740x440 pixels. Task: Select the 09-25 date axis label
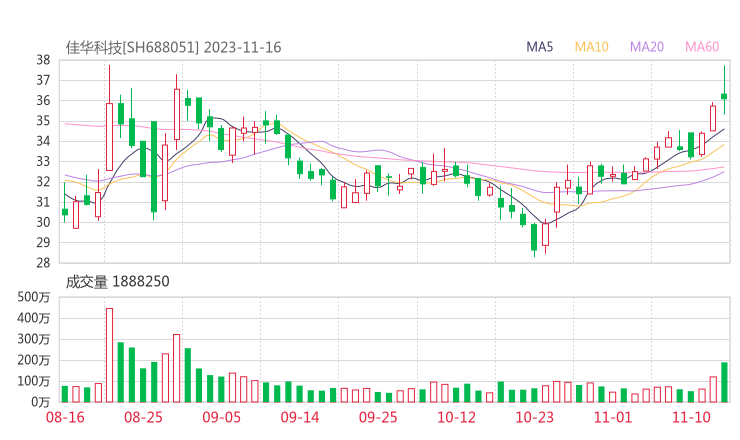click(378, 416)
